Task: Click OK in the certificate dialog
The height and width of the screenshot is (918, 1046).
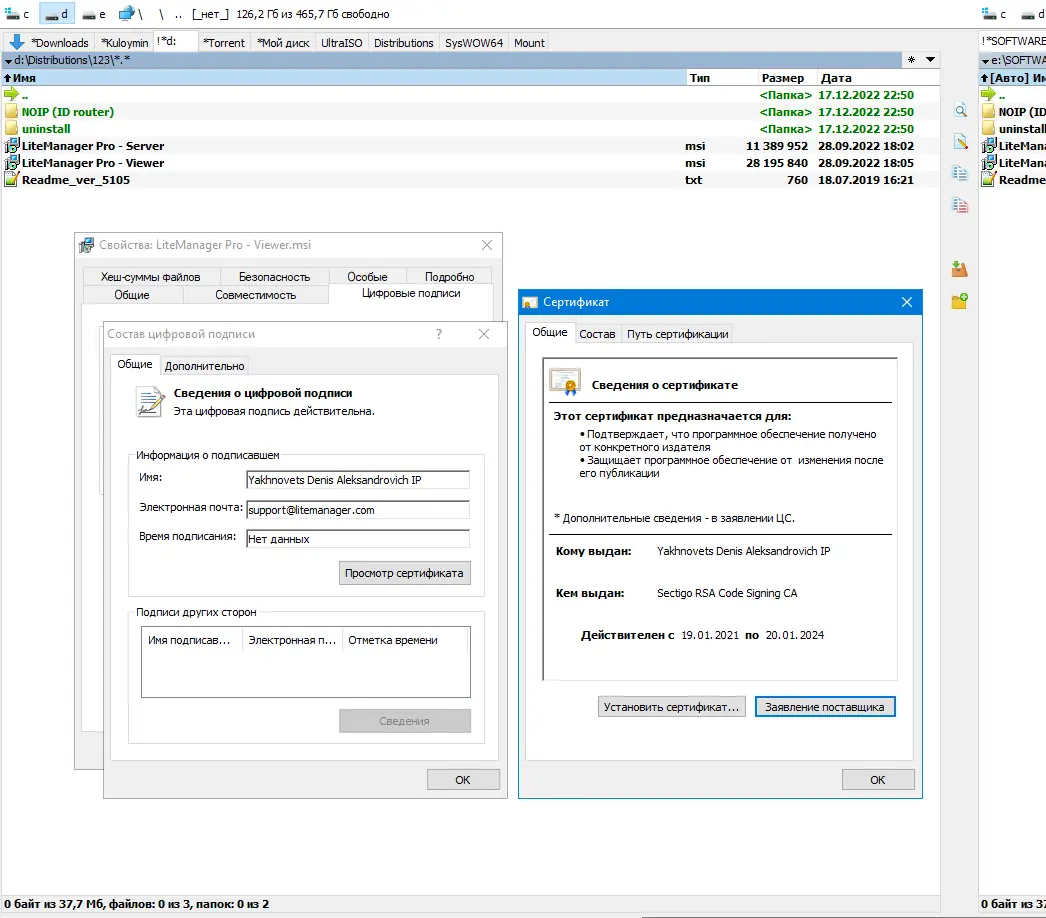Action: pos(877,779)
